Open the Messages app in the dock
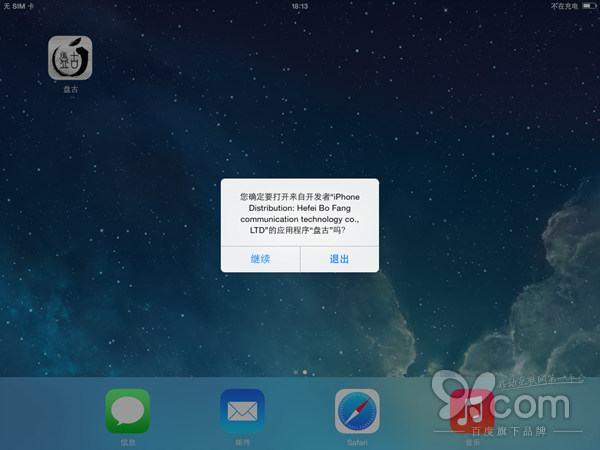The image size is (600, 450). (127, 411)
